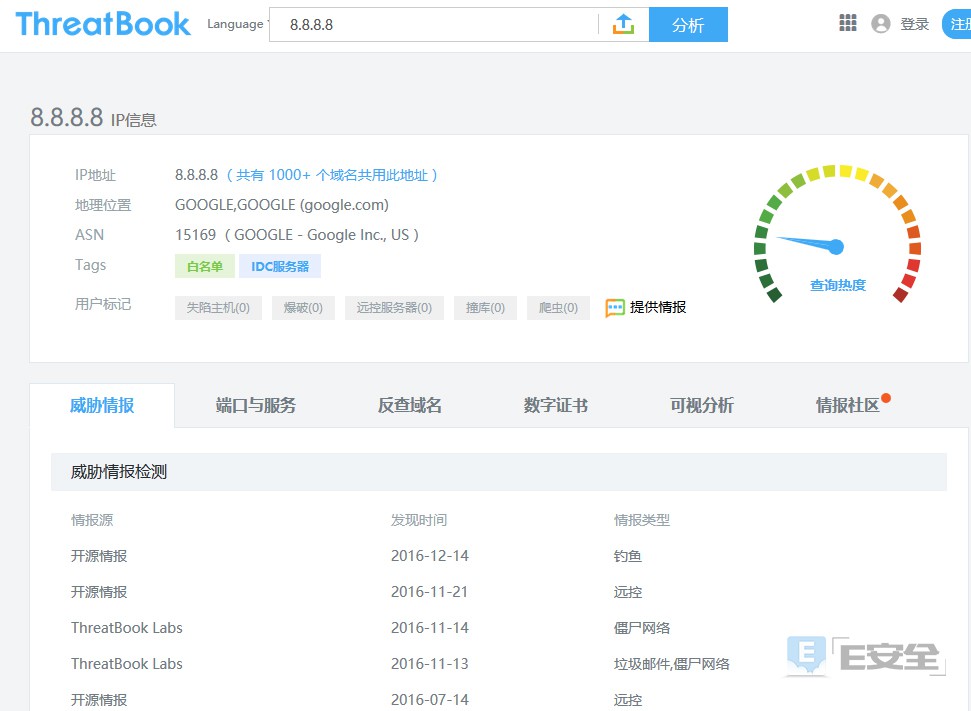
Task: Click the query heat gauge needle
Action: click(810, 243)
